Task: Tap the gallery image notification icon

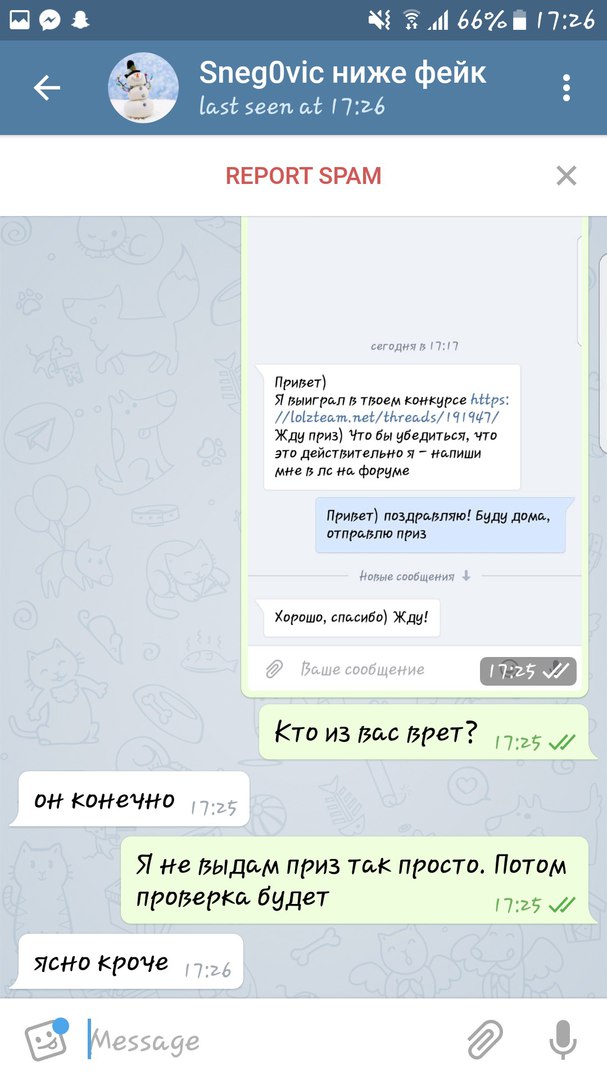Action: point(19,20)
